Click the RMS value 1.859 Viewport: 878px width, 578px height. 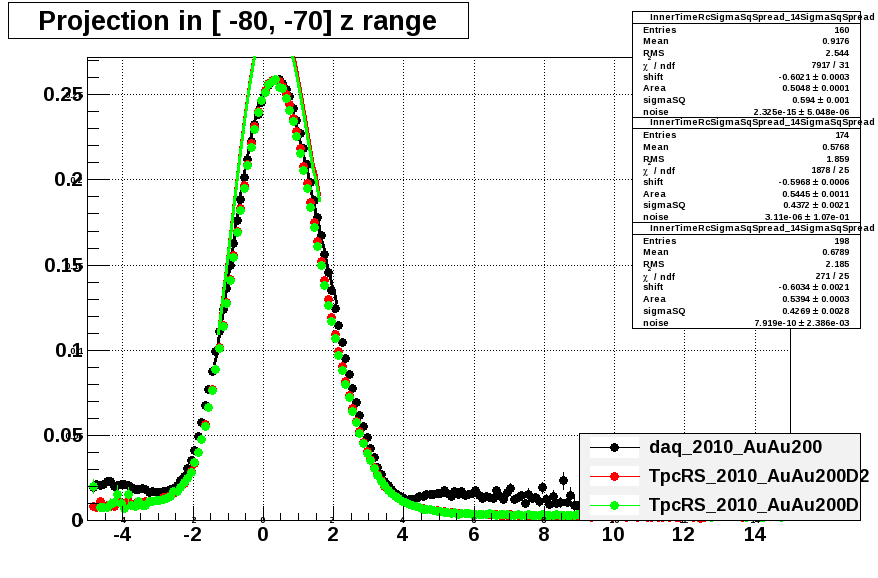pyautogui.click(x=837, y=159)
